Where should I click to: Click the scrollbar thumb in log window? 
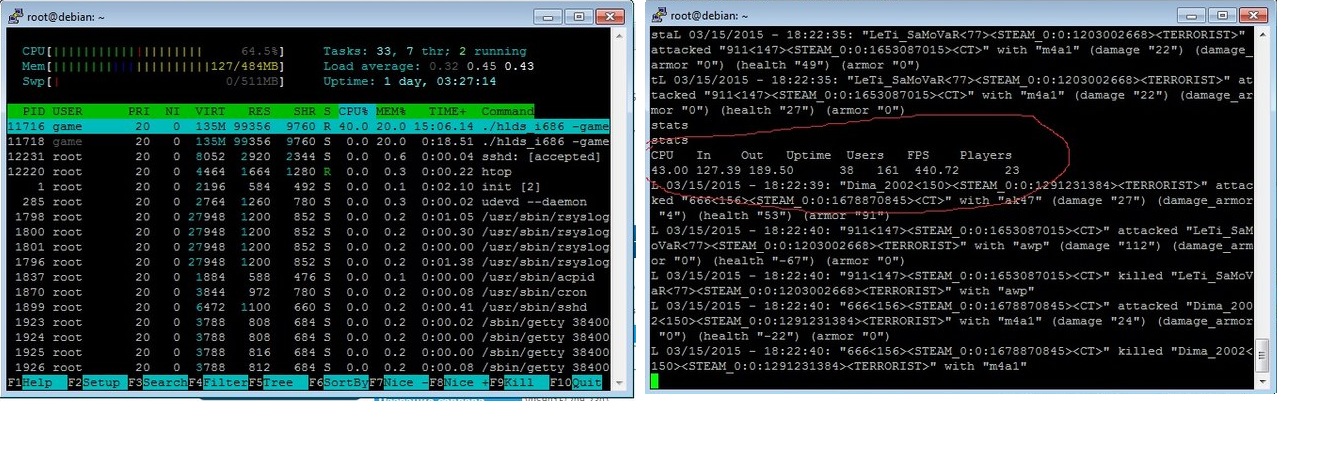click(x=1262, y=355)
